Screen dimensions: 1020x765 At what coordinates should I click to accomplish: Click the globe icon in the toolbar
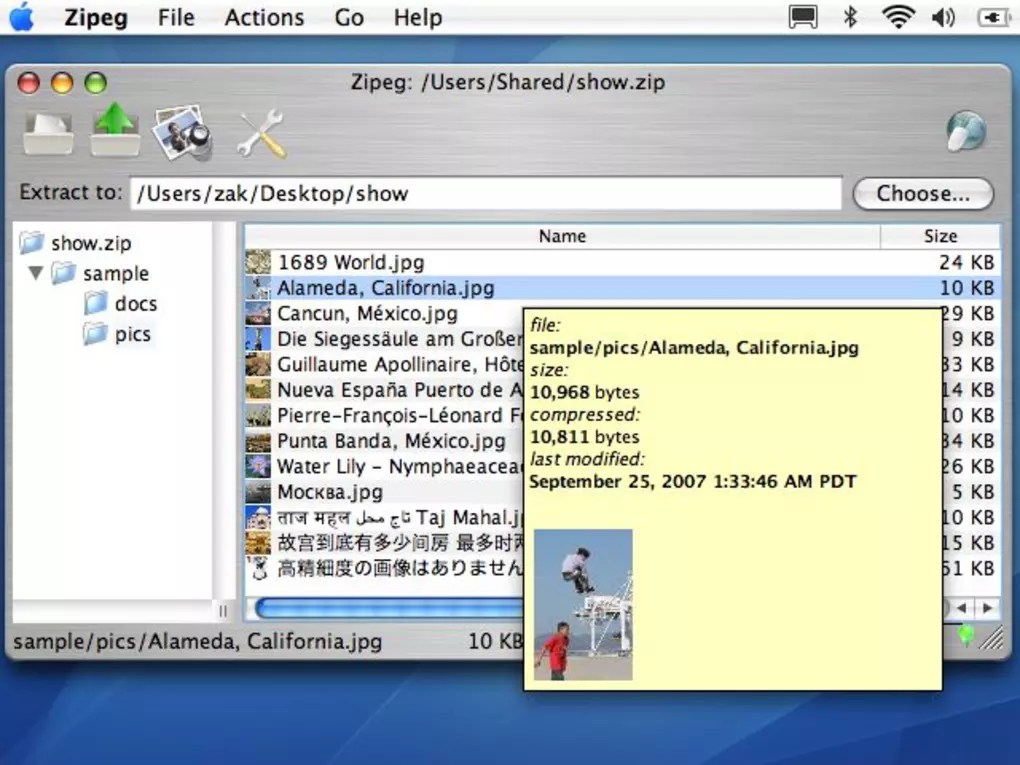[965, 131]
